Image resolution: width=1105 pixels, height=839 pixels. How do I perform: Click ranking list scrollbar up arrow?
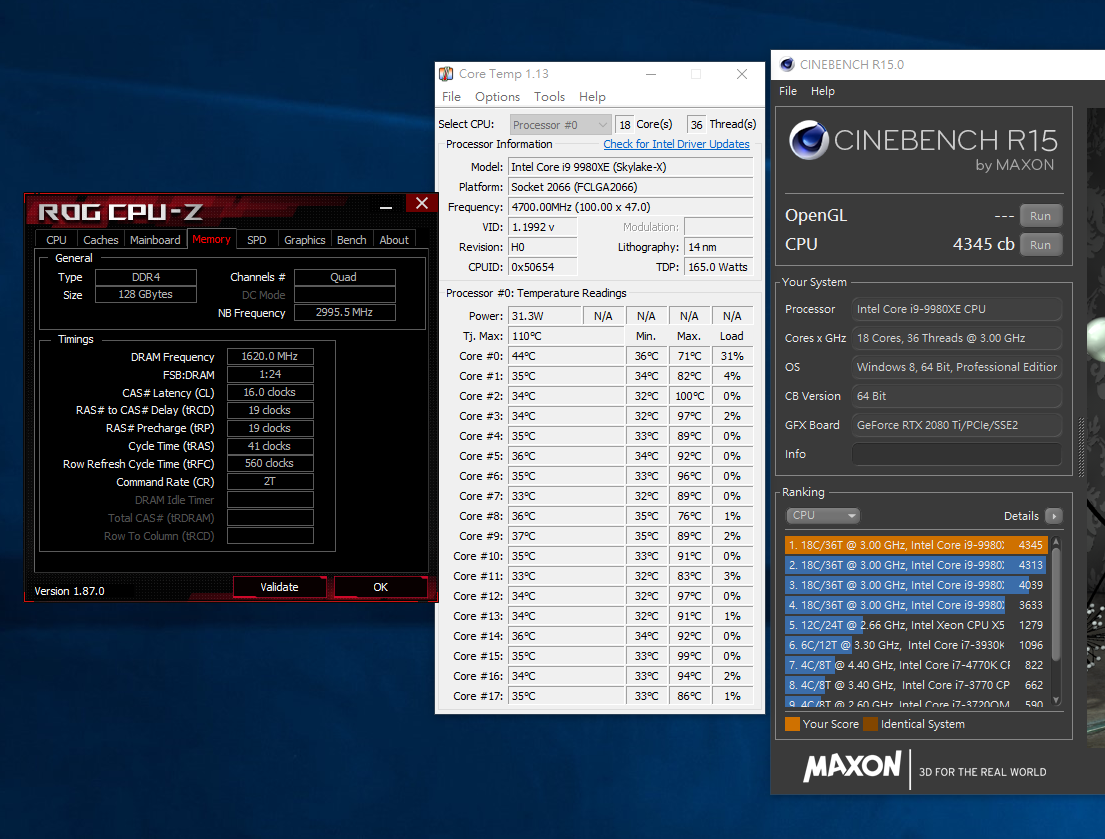[x=1056, y=542]
